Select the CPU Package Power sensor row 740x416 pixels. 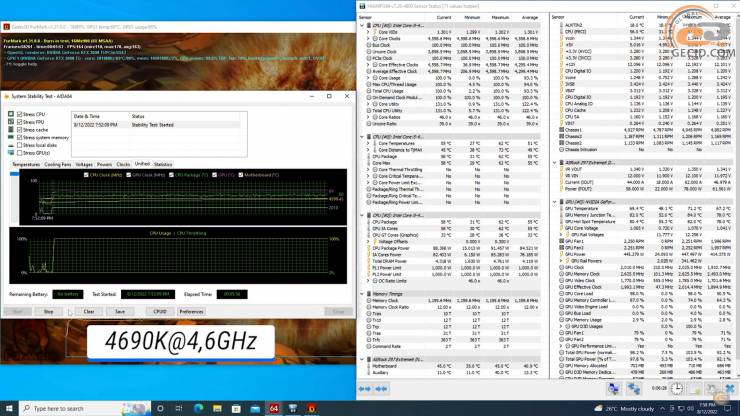tap(453, 248)
